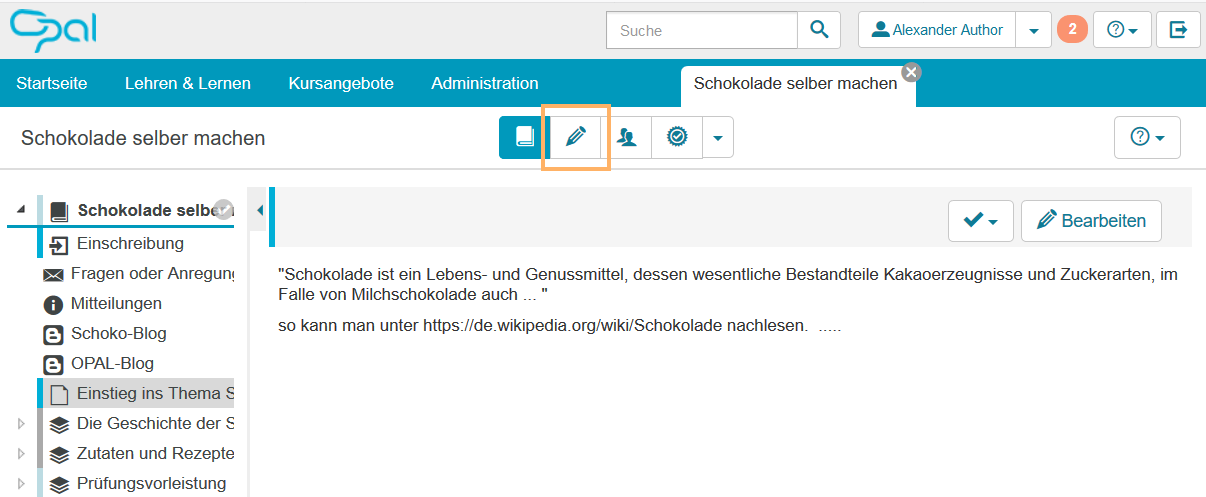Click the Bearbeiten button
This screenshot has height=497, width=1206.
pyautogui.click(x=1091, y=221)
